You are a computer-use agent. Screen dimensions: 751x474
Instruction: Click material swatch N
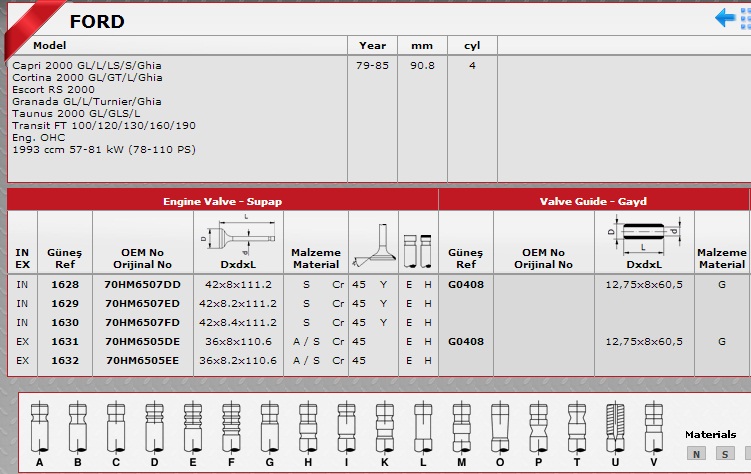point(696,454)
